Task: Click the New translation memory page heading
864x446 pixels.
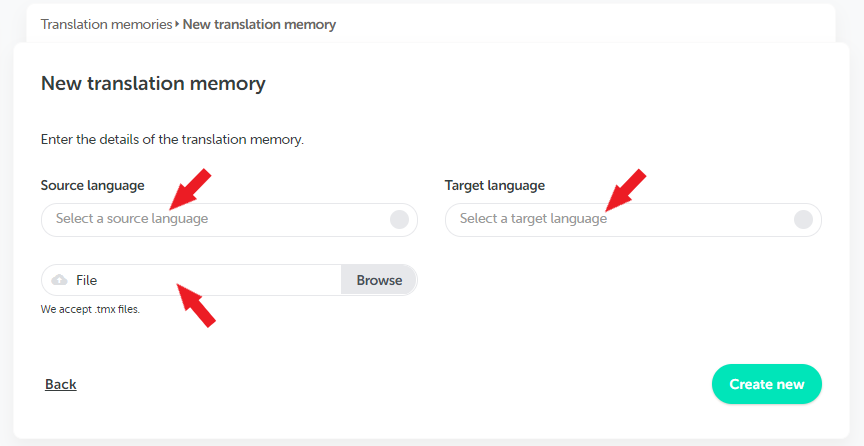Action: coord(153,83)
